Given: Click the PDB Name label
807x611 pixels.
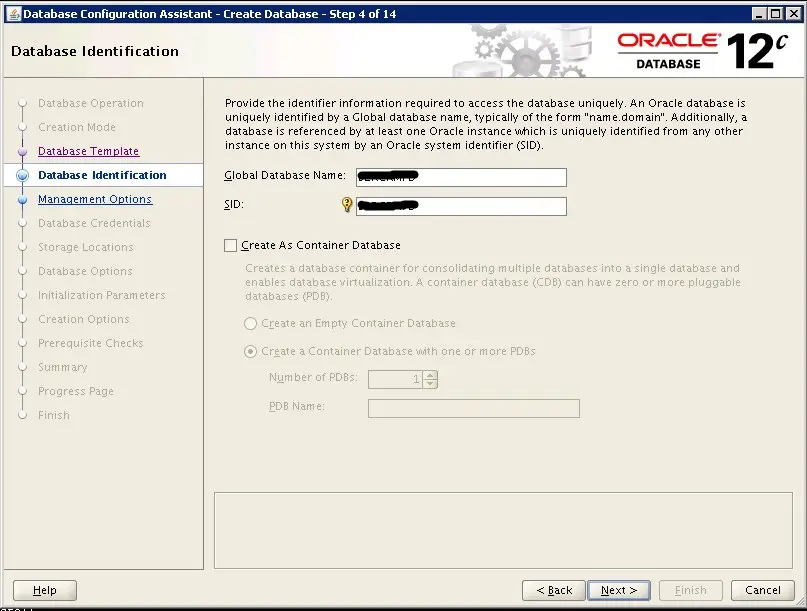Looking at the screenshot, I should point(296,407).
